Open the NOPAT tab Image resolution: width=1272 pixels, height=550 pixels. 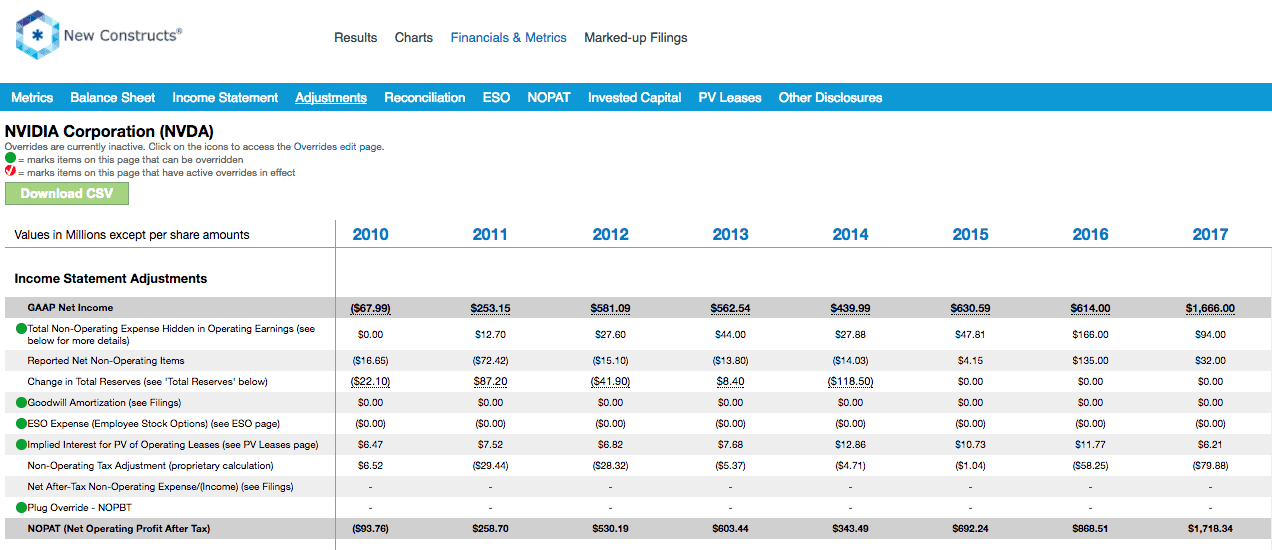click(x=549, y=98)
